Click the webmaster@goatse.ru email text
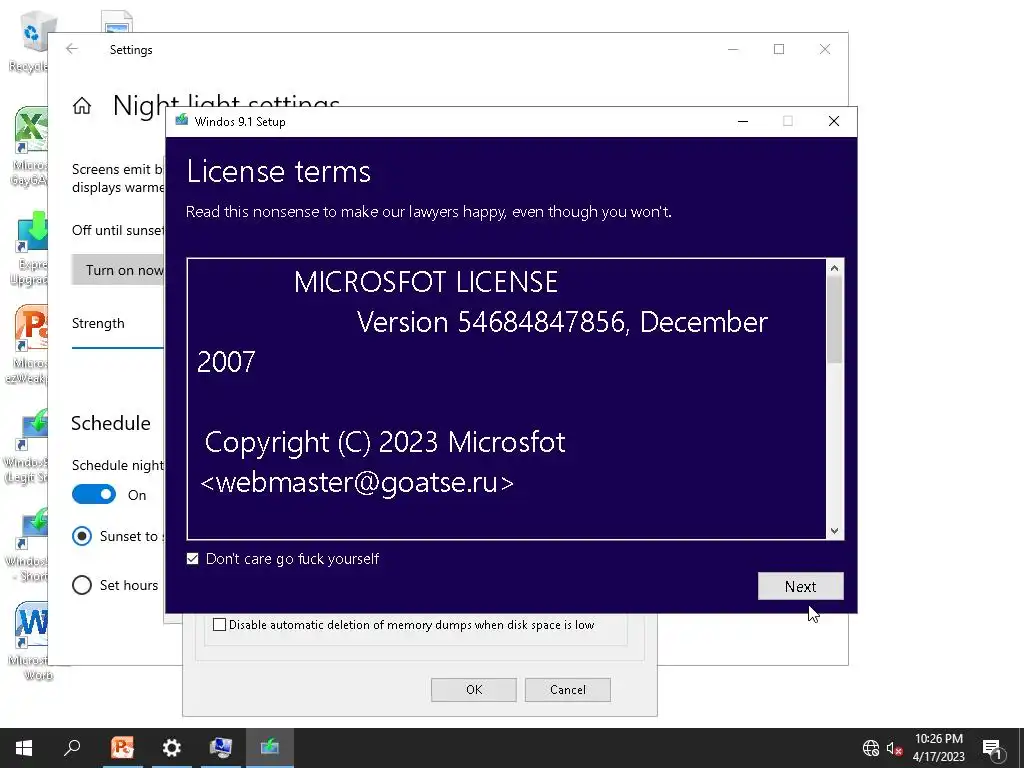1024x768 pixels. coord(357,483)
